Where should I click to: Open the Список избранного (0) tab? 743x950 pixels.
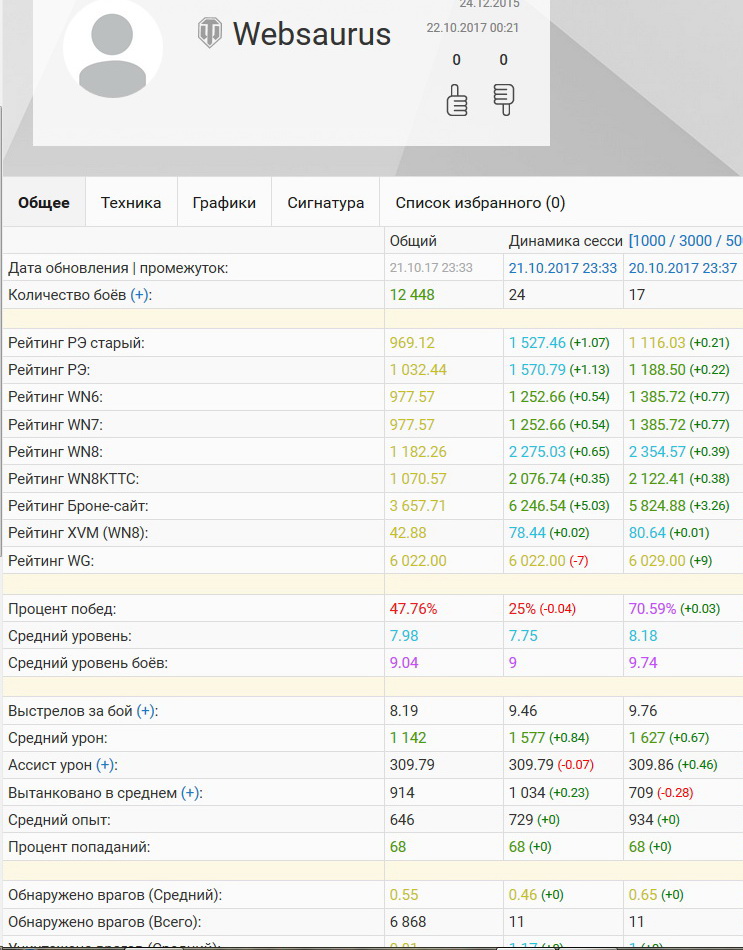tap(480, 203)
